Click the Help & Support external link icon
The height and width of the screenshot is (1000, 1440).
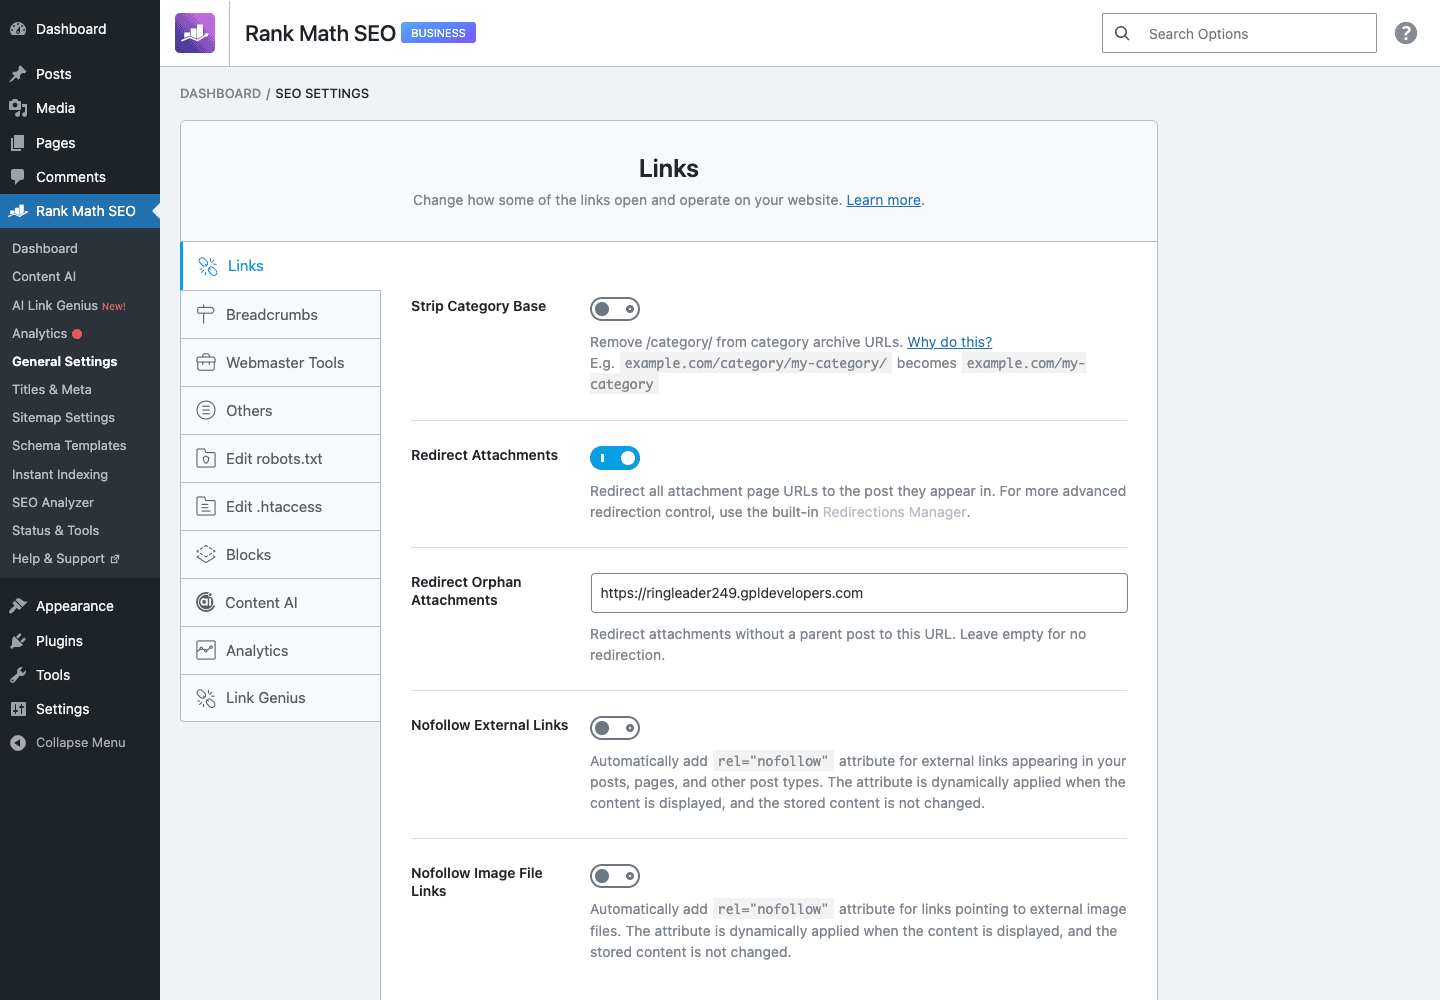pos(115,559)
